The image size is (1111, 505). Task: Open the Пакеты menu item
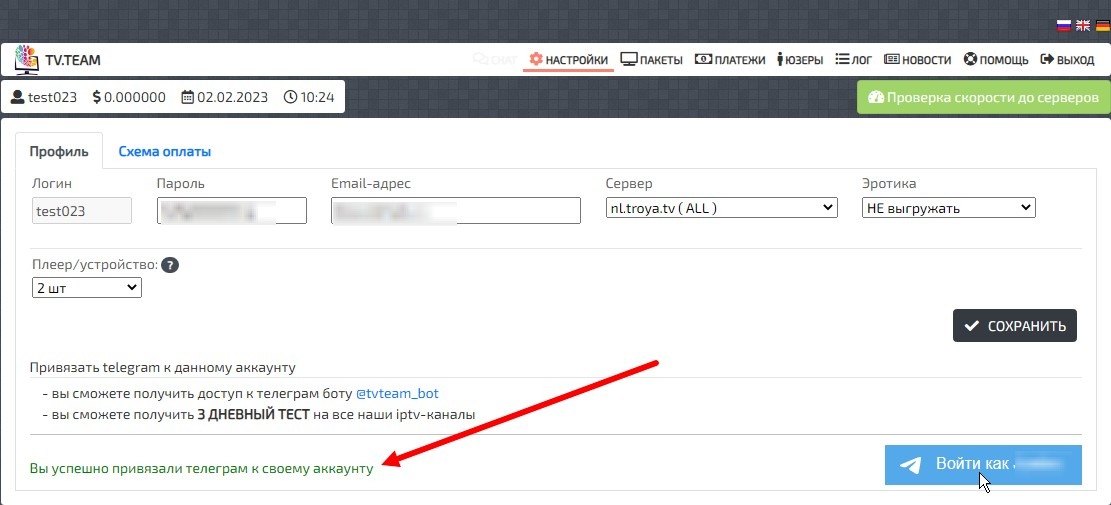(651, 60)
